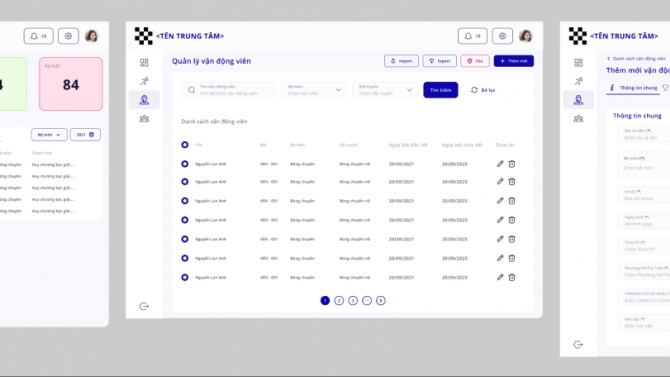Open 'Ngày sinh' date field in add-athlete form
This screenshot has height=377, width=670.
pyautogui.click(x=644, y=221)
